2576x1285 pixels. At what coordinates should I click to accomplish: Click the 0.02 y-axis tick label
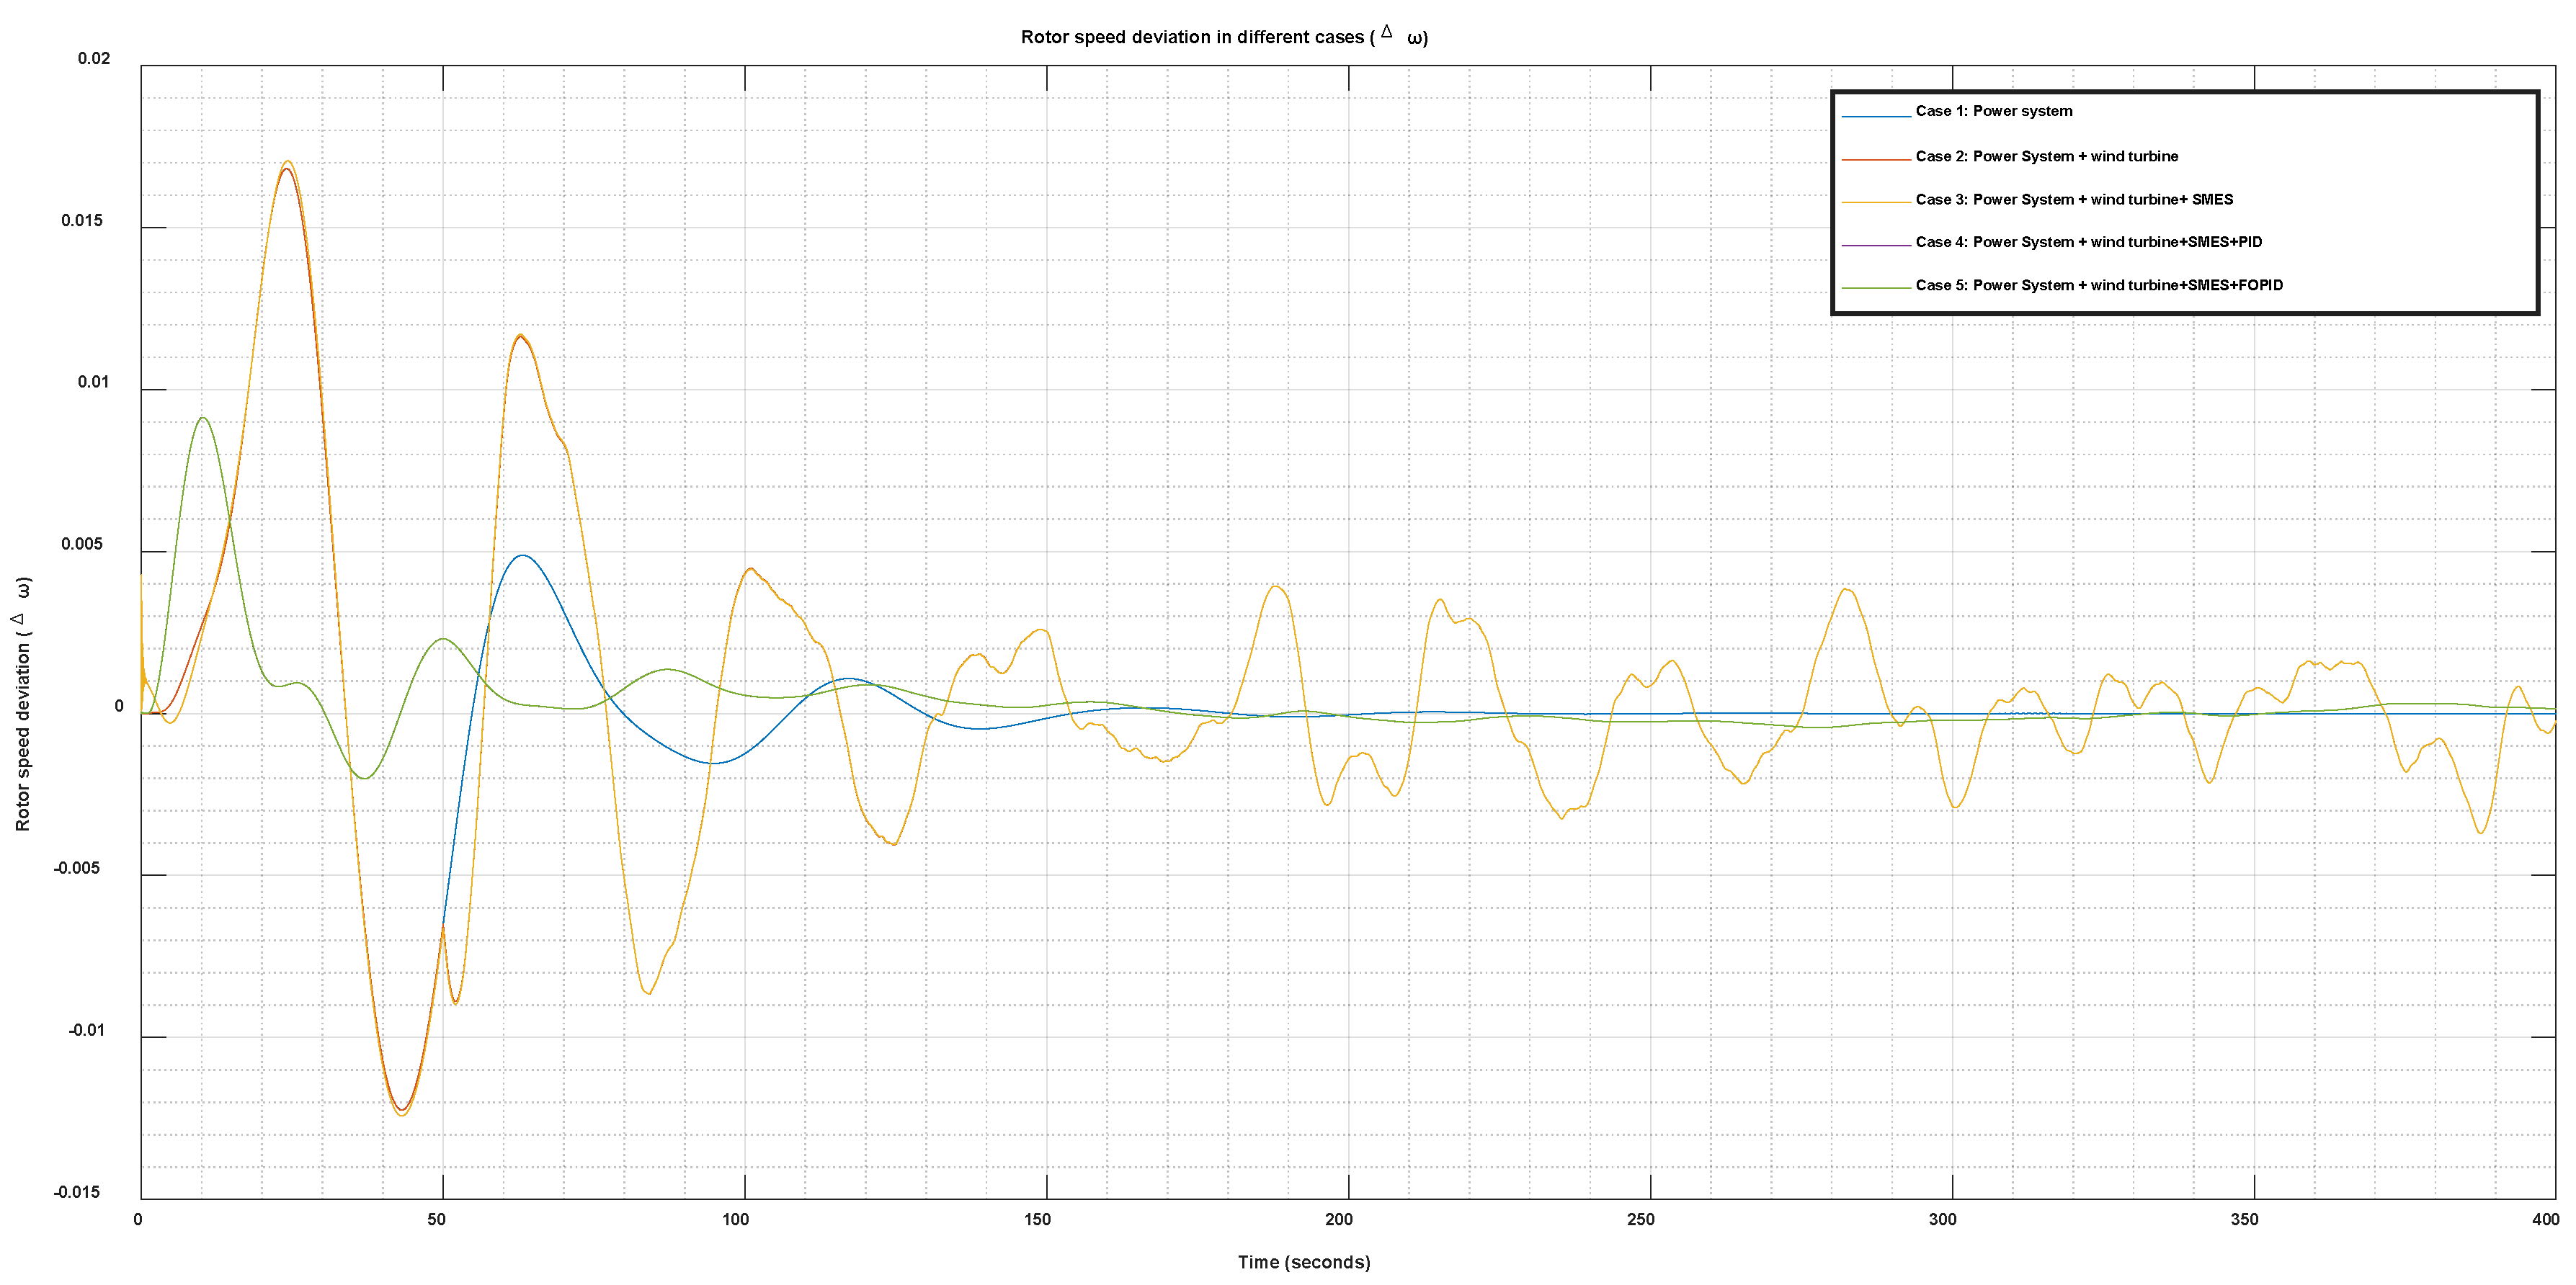[x=94, y=58]
